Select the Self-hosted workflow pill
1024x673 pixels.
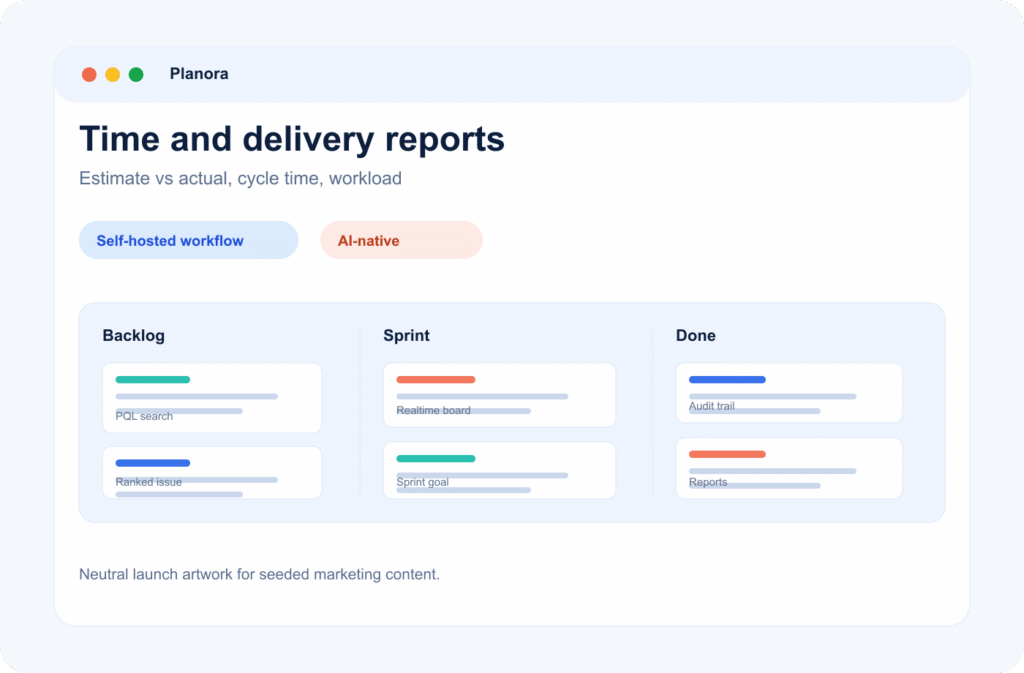pyautogui.click(x=189, y=240)
